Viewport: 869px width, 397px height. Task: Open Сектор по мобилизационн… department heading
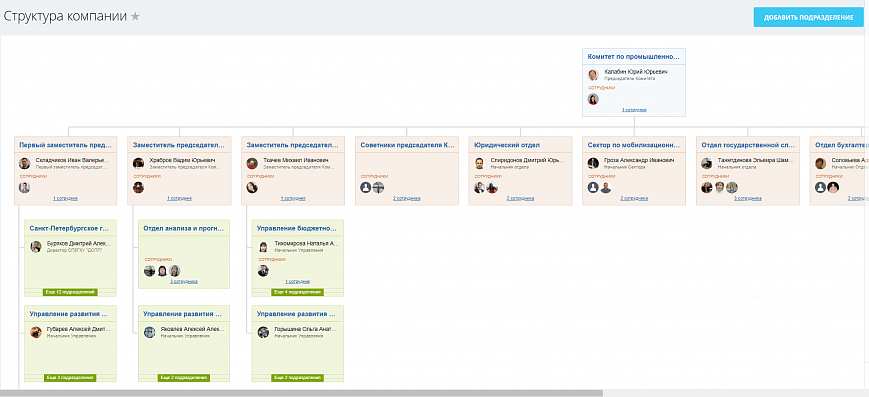tap(633, 145)
